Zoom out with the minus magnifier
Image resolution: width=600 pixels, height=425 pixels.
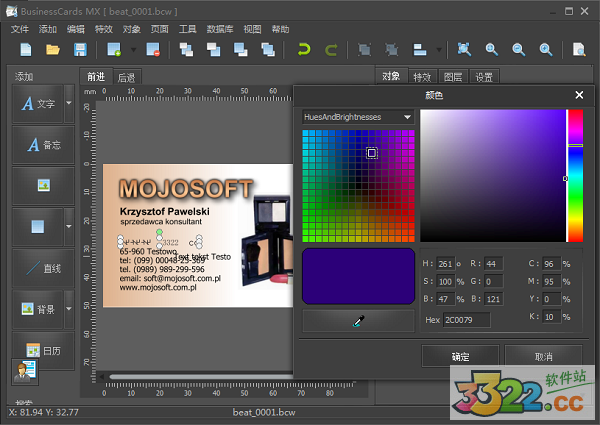(x=518, y=50)
